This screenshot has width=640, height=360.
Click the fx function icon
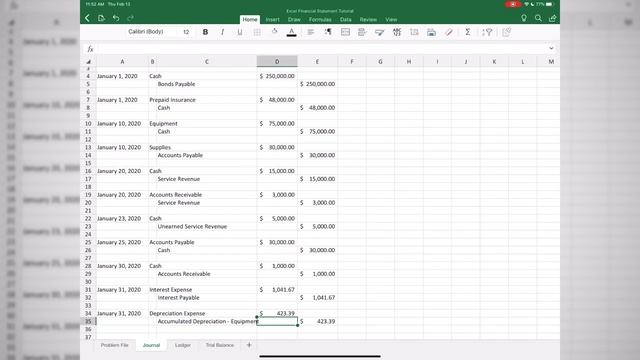pos(90,49)
